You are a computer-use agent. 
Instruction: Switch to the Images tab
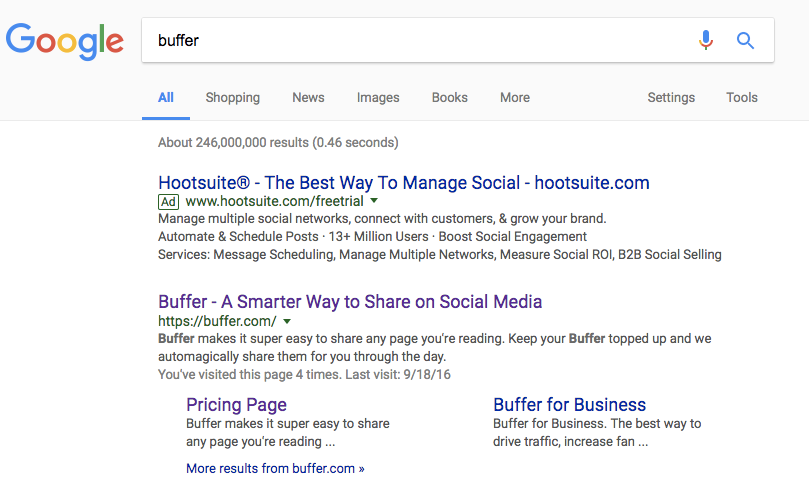tap(378, 98)
